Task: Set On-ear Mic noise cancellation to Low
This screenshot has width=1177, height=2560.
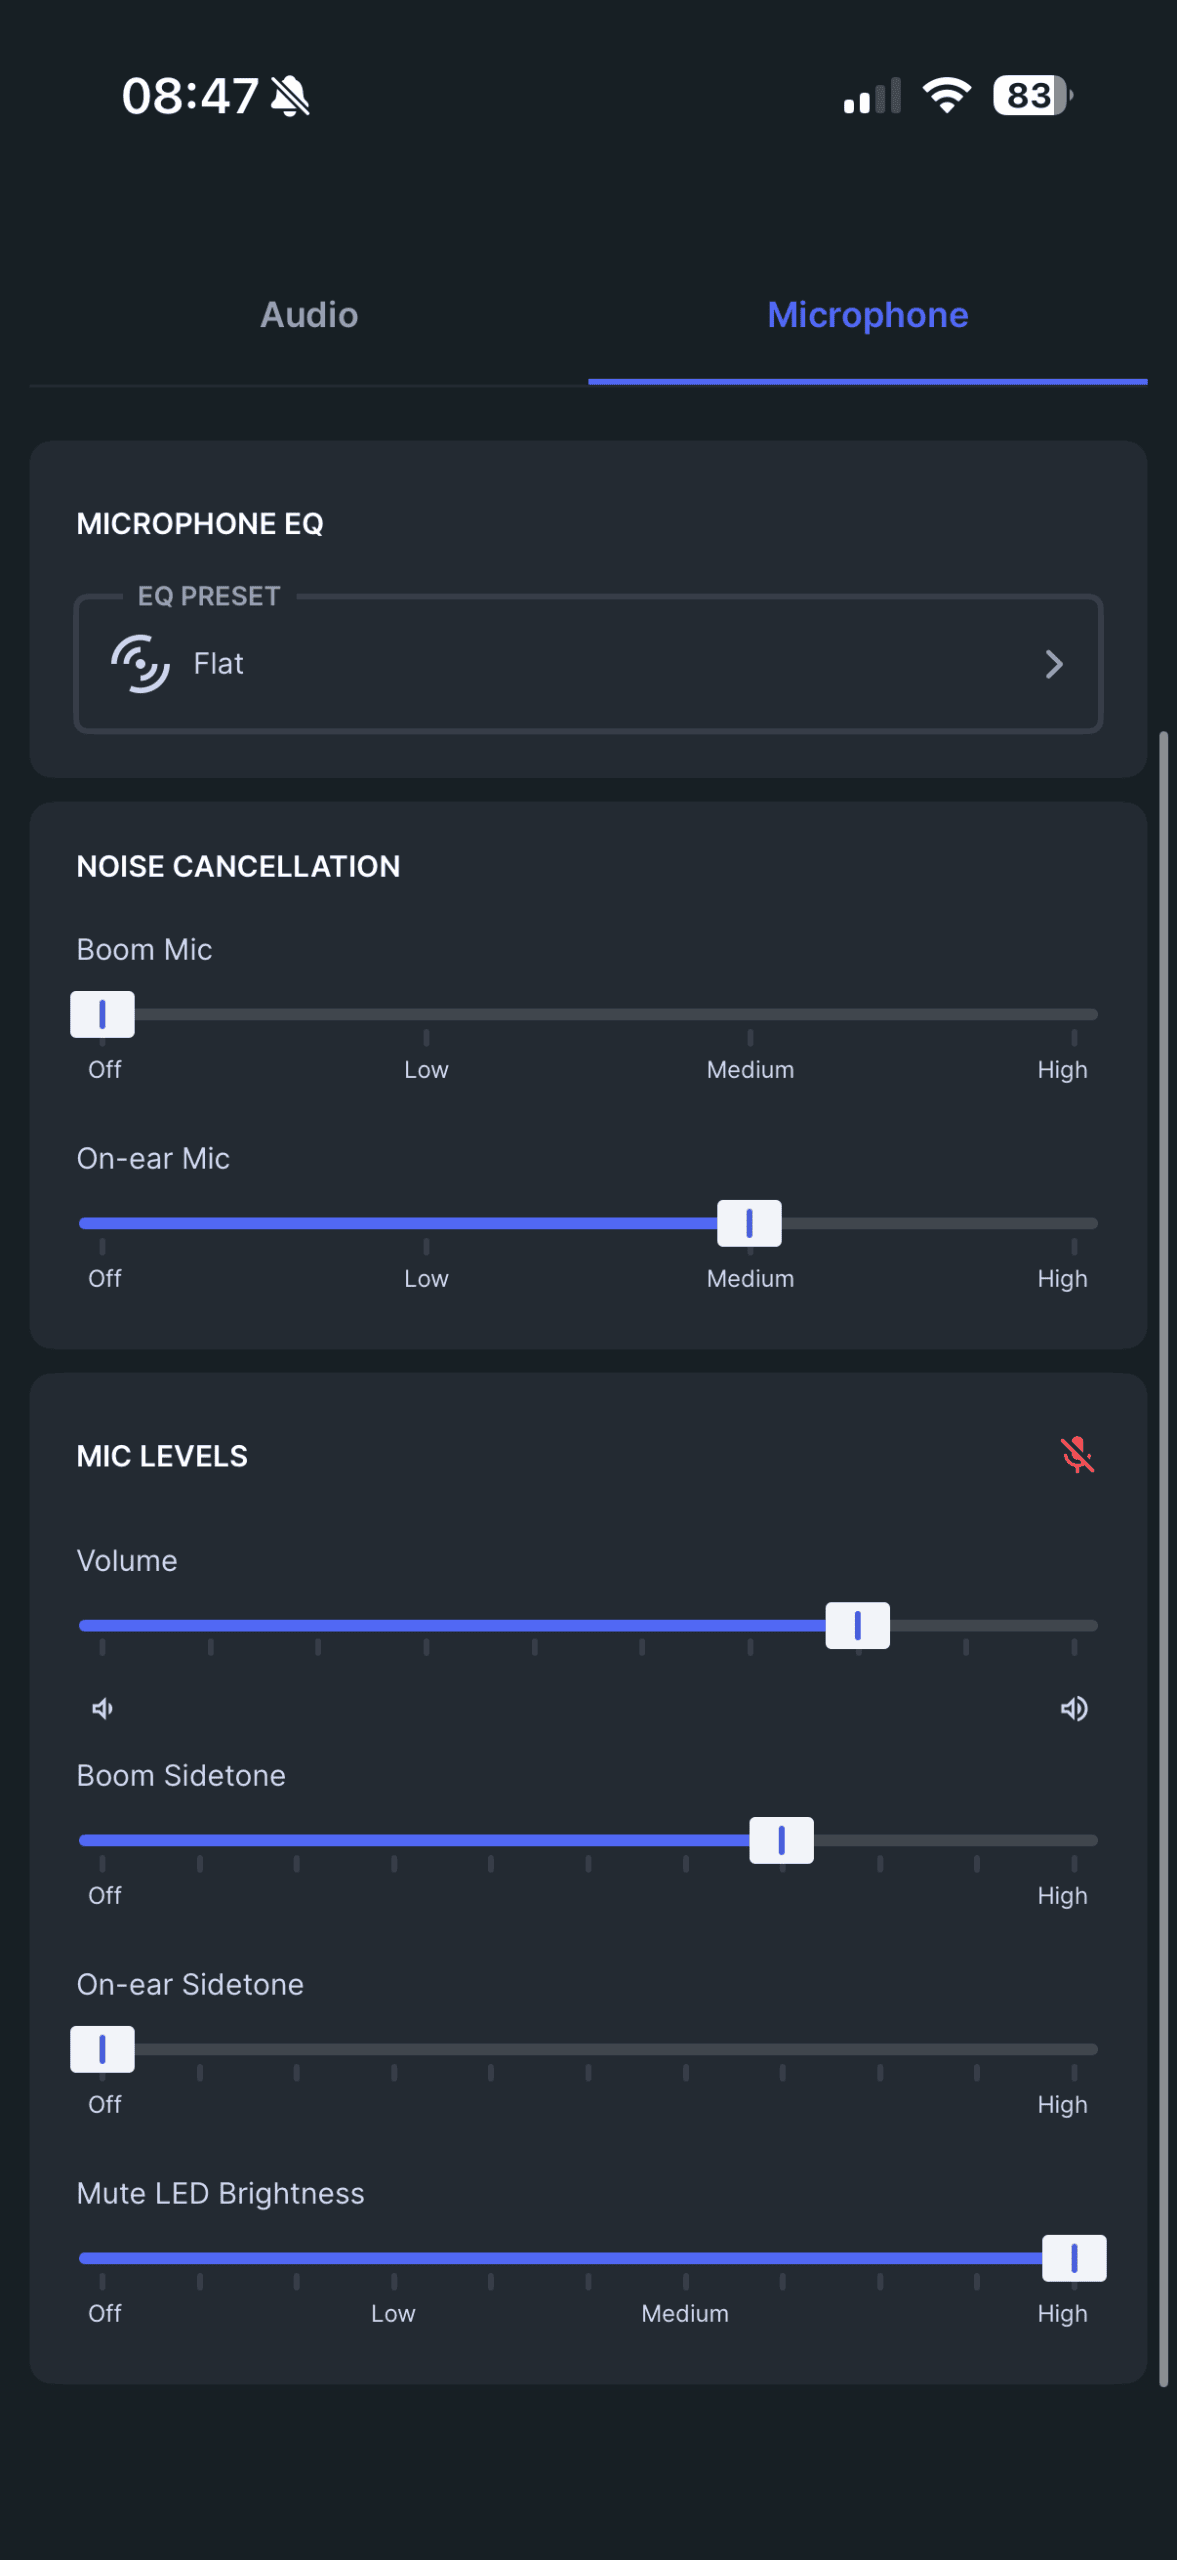Action: pyautogui.click(x=426, y=1224)
